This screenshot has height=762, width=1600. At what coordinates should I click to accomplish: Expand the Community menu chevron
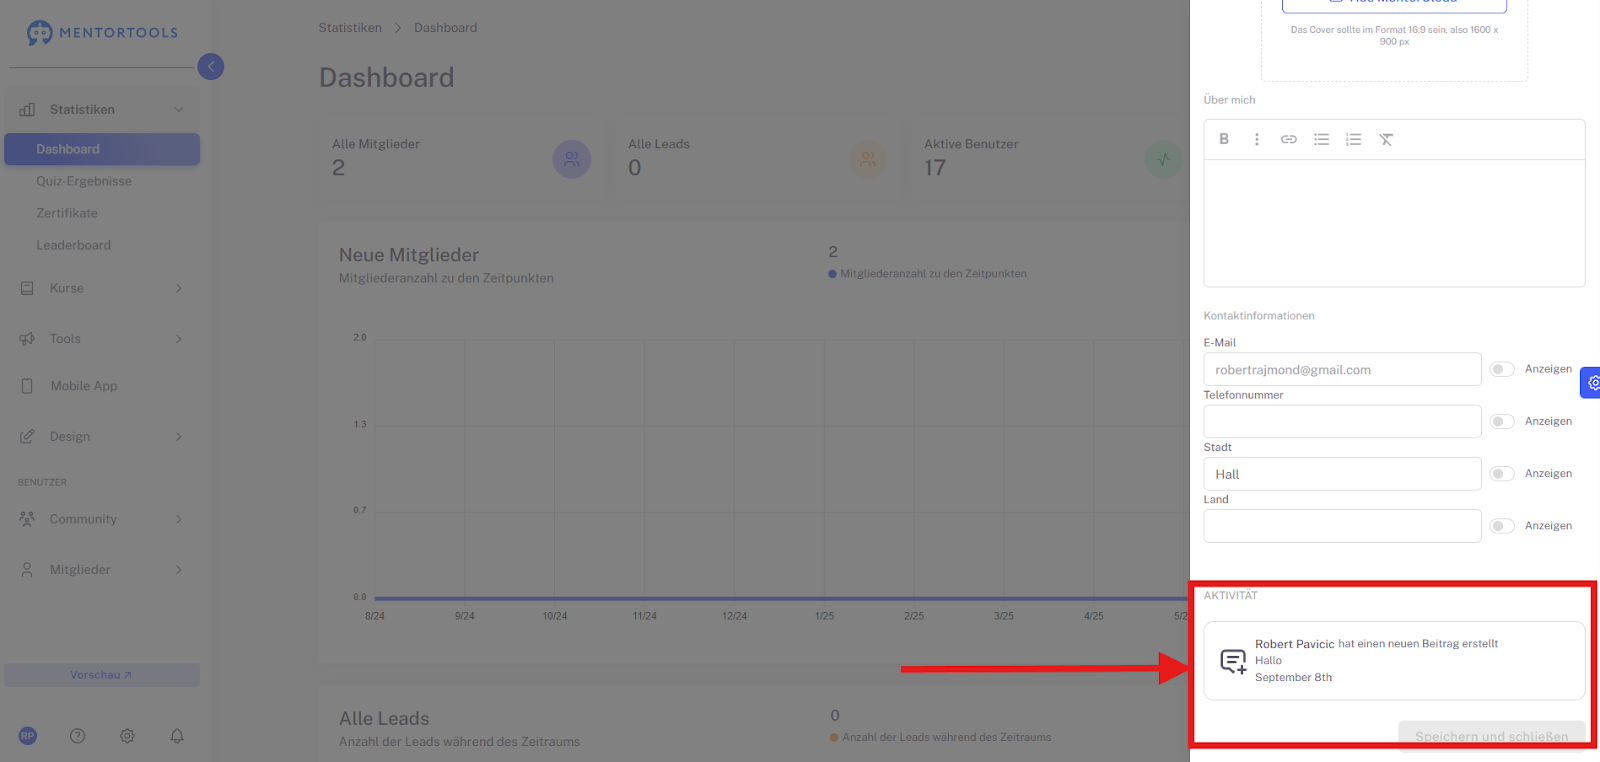coord(179,519)
